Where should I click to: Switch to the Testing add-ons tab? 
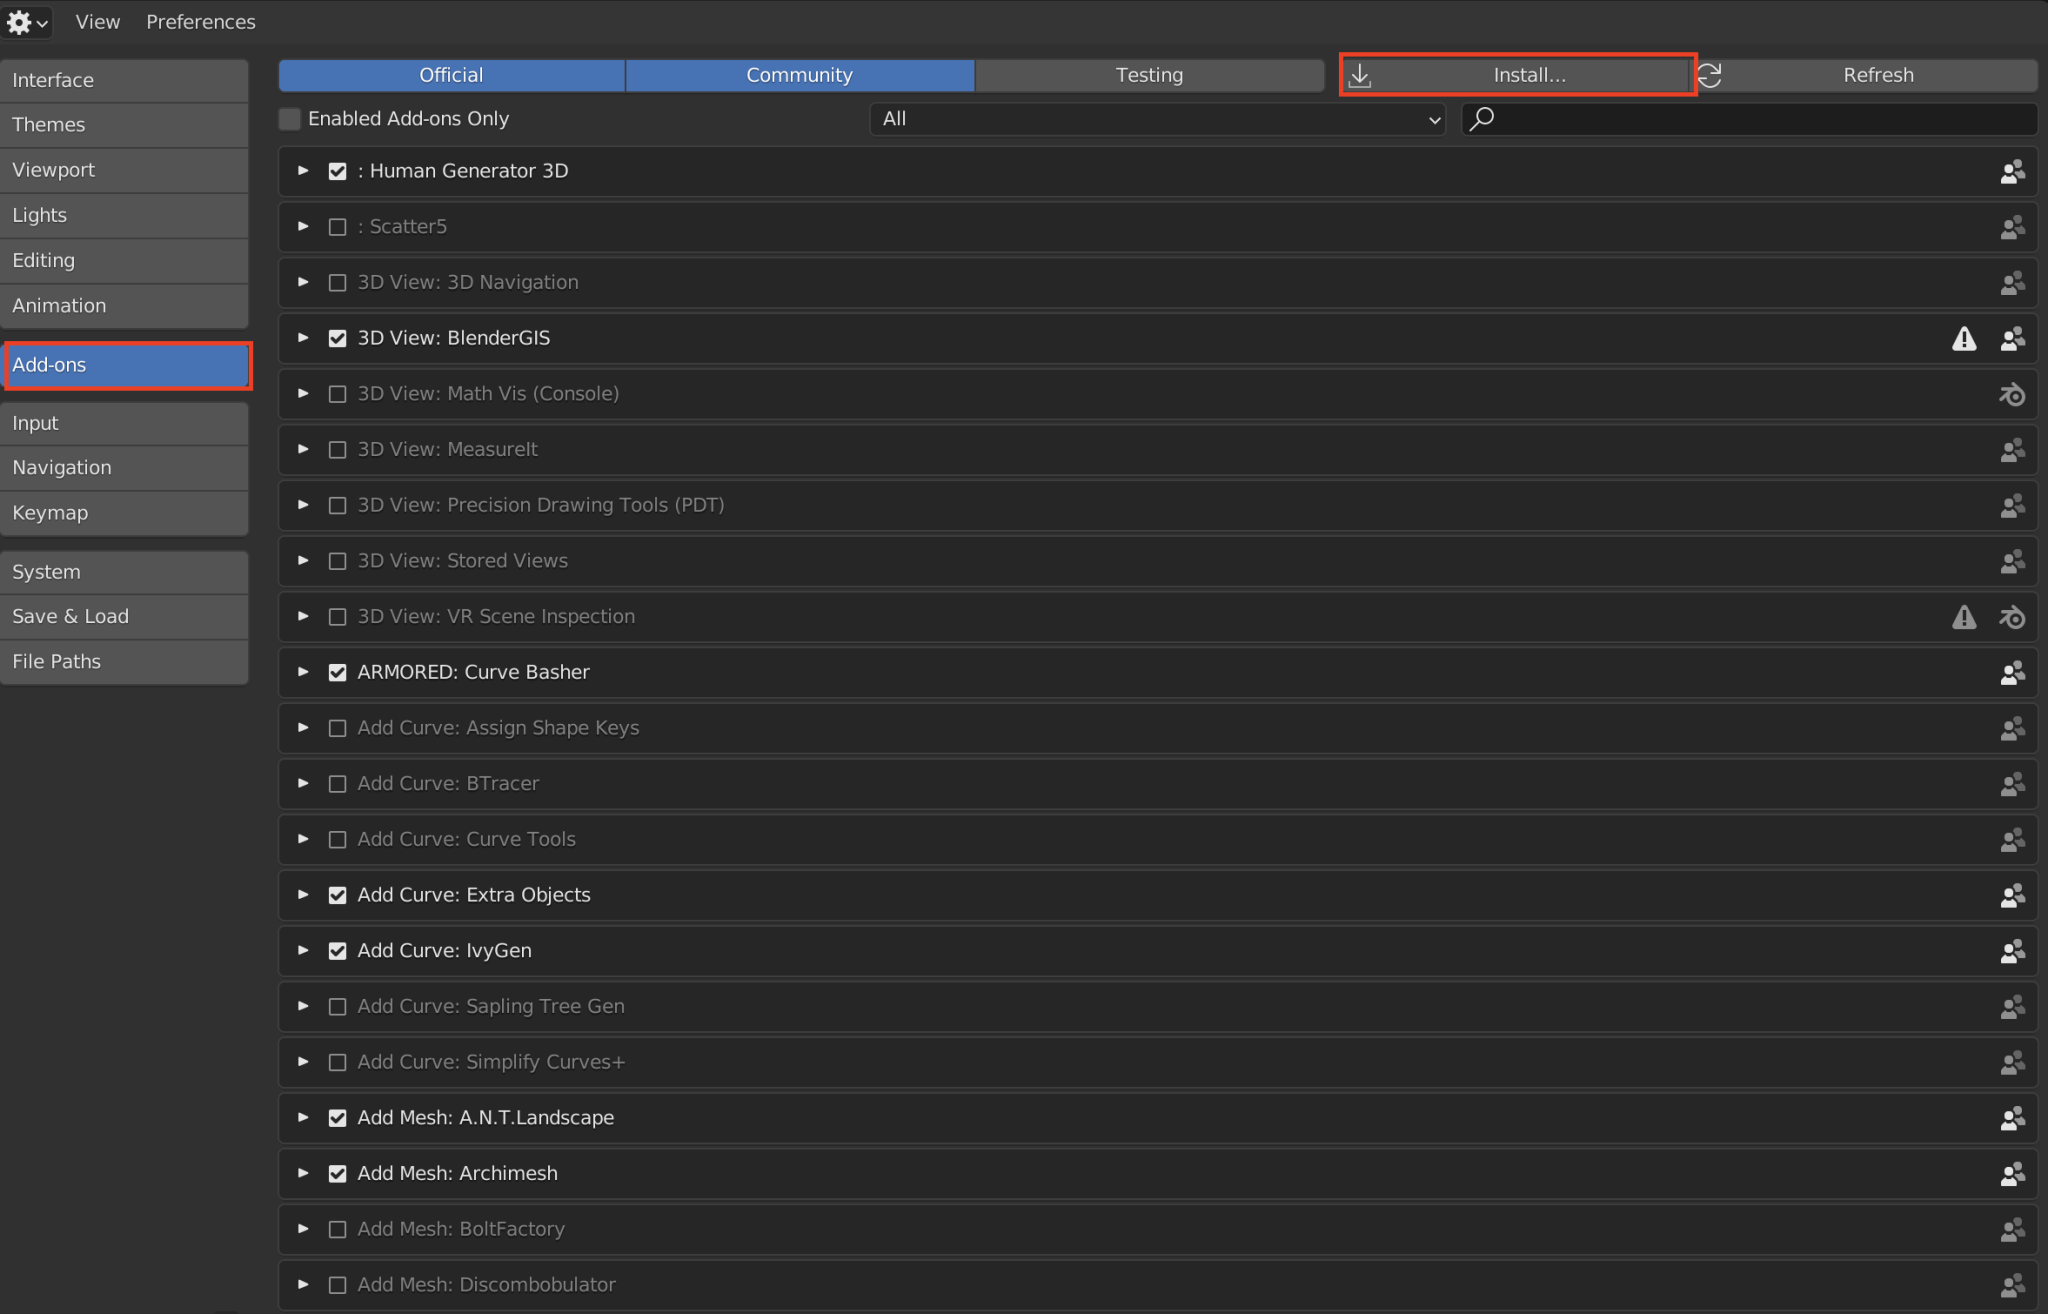(x=1148, y=74)
